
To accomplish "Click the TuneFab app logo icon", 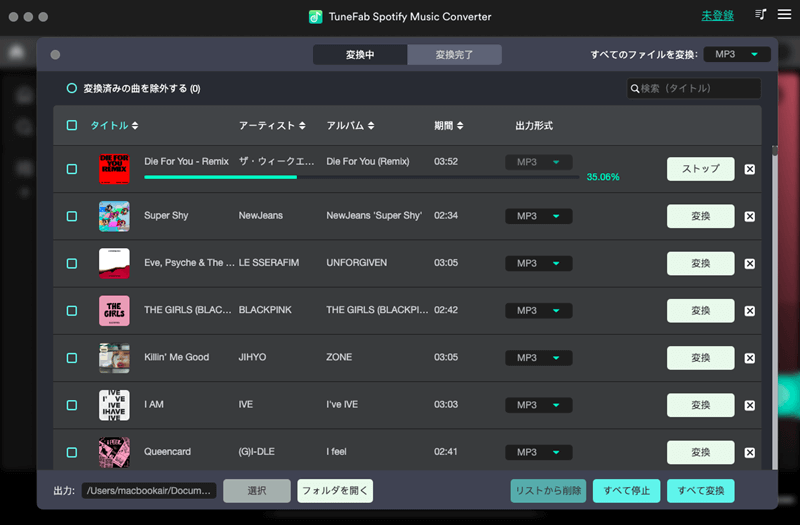I will [x=315, y=17].
